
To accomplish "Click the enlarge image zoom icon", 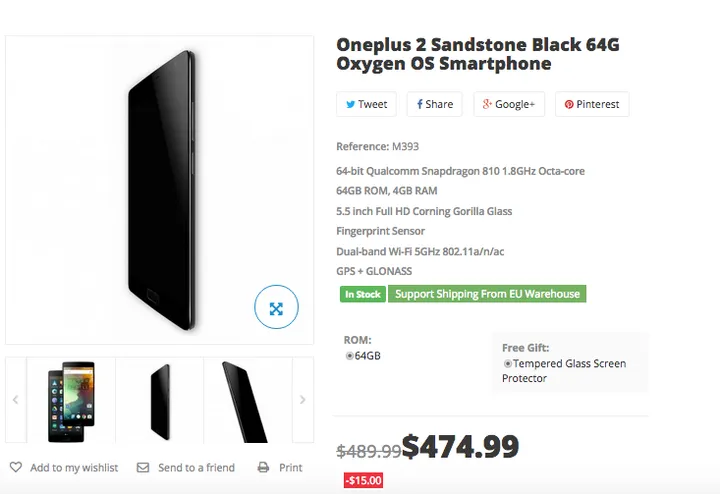I will [276, 308].
